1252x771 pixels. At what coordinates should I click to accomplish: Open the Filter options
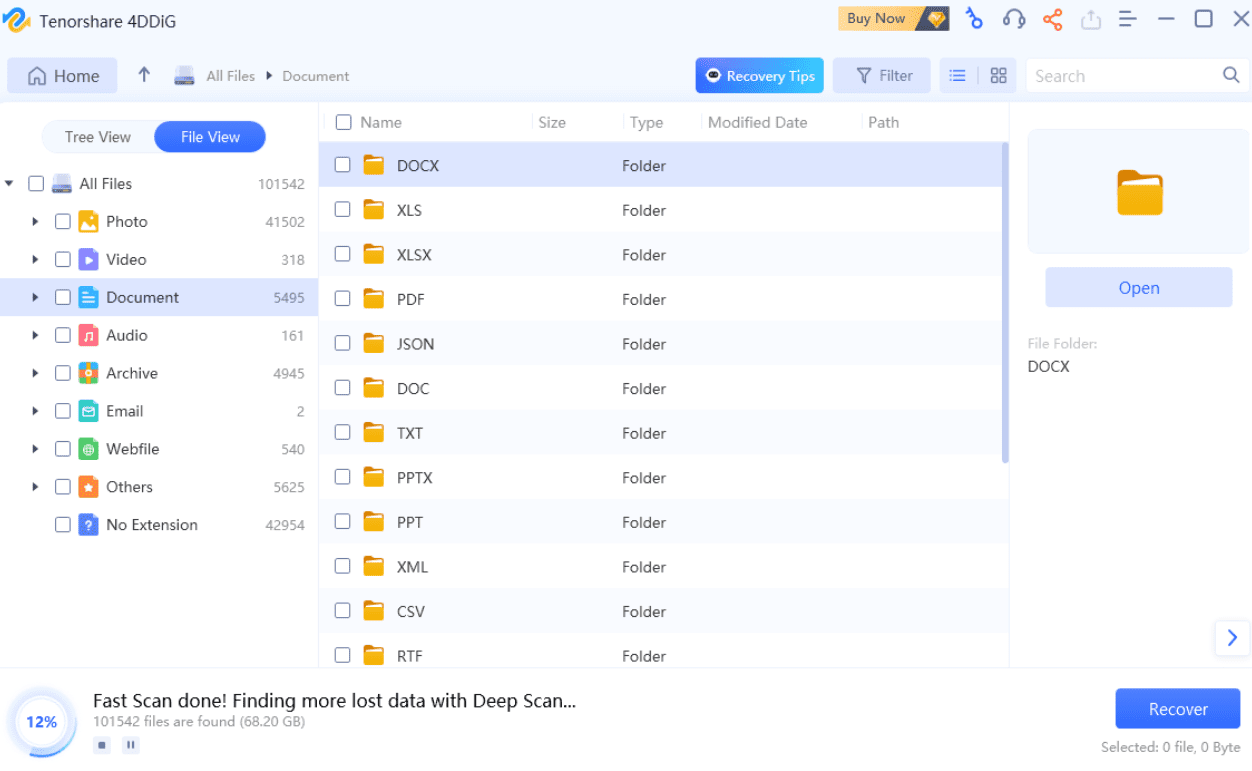point(884,76)
